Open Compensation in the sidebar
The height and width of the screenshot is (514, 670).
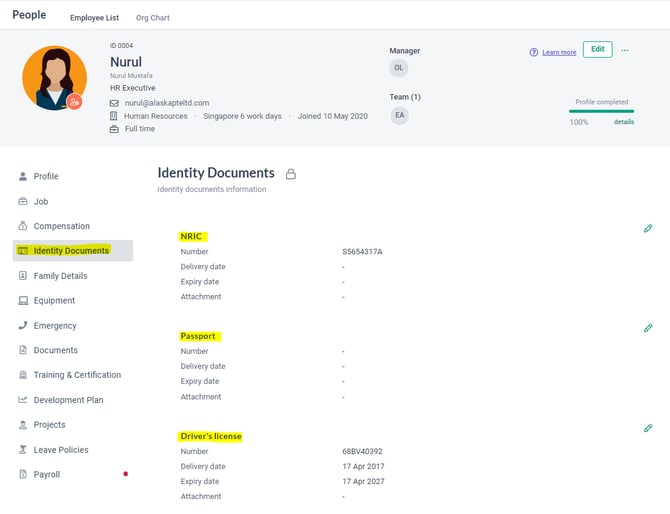(61, 226)
